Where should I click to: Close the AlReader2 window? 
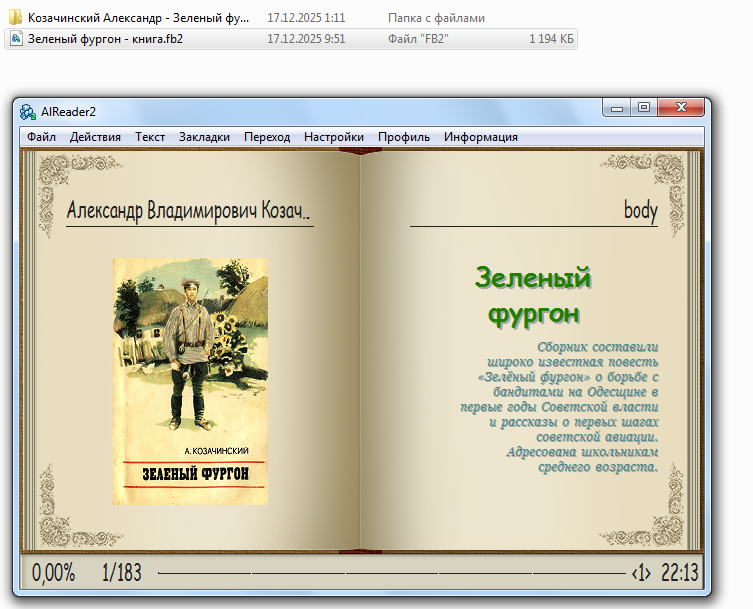[681, 108]
